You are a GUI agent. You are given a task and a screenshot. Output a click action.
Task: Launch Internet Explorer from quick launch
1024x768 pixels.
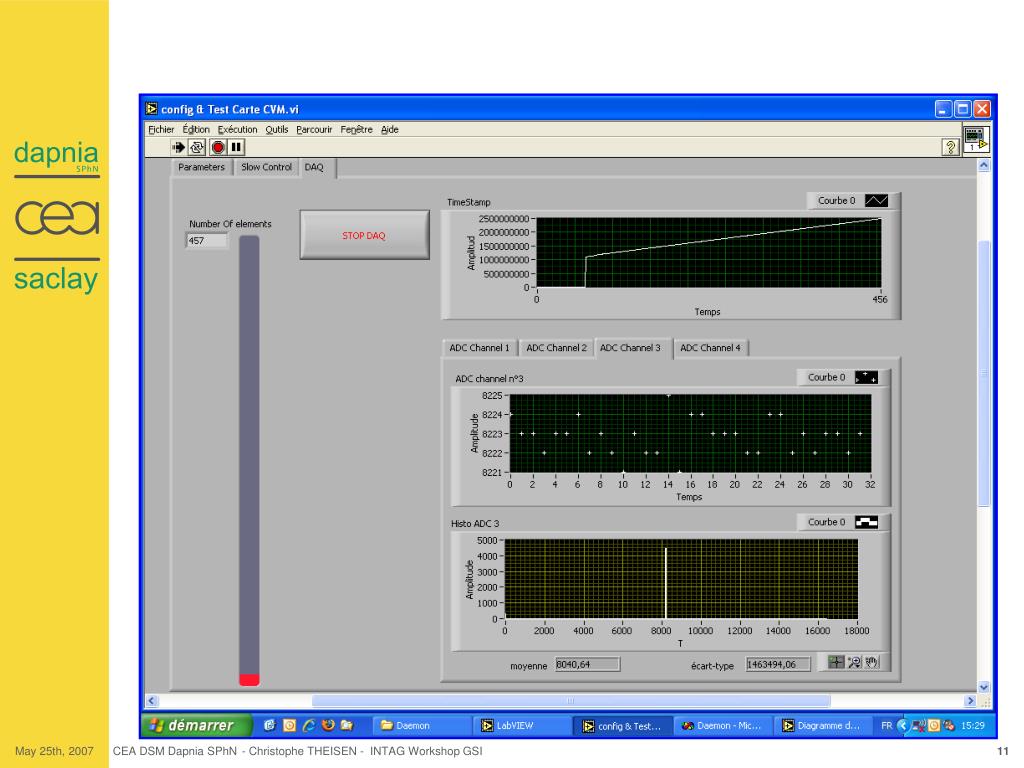click(309, 725)
